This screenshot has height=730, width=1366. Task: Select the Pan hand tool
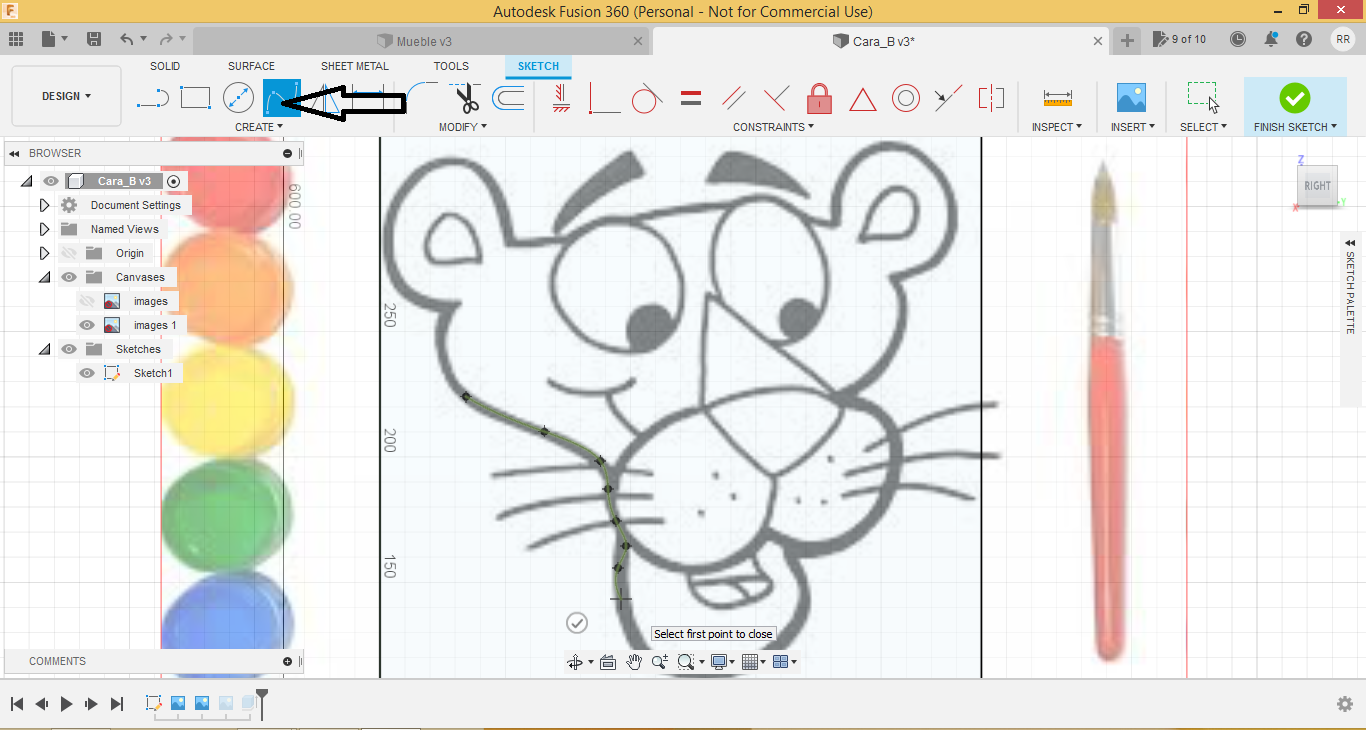pyautogui.click(x=634, y=662)
